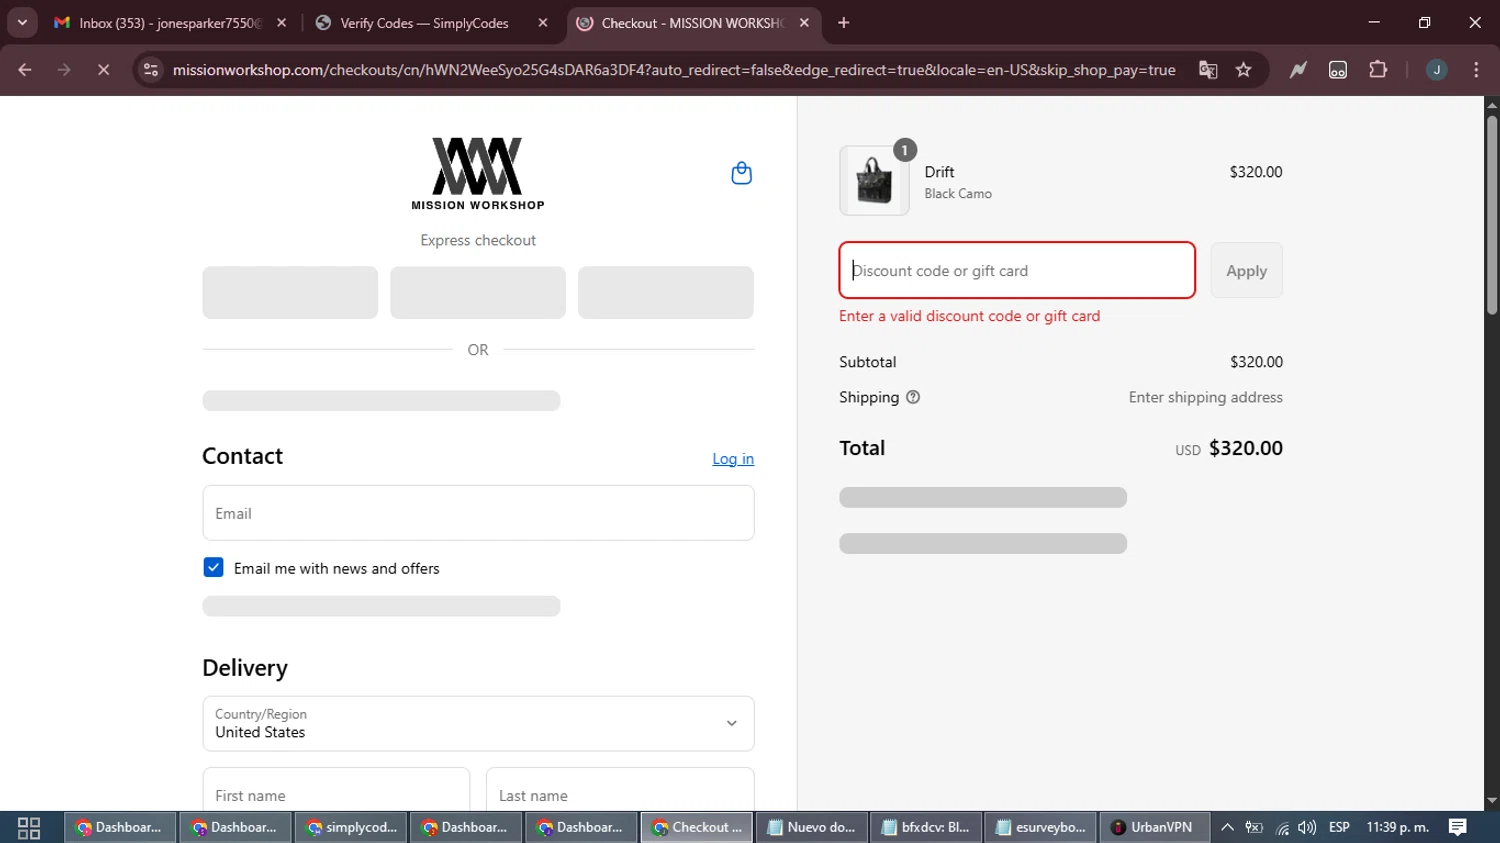
Task: Open the simplycod... Chrome taskbar item
Action: point(351,827)
